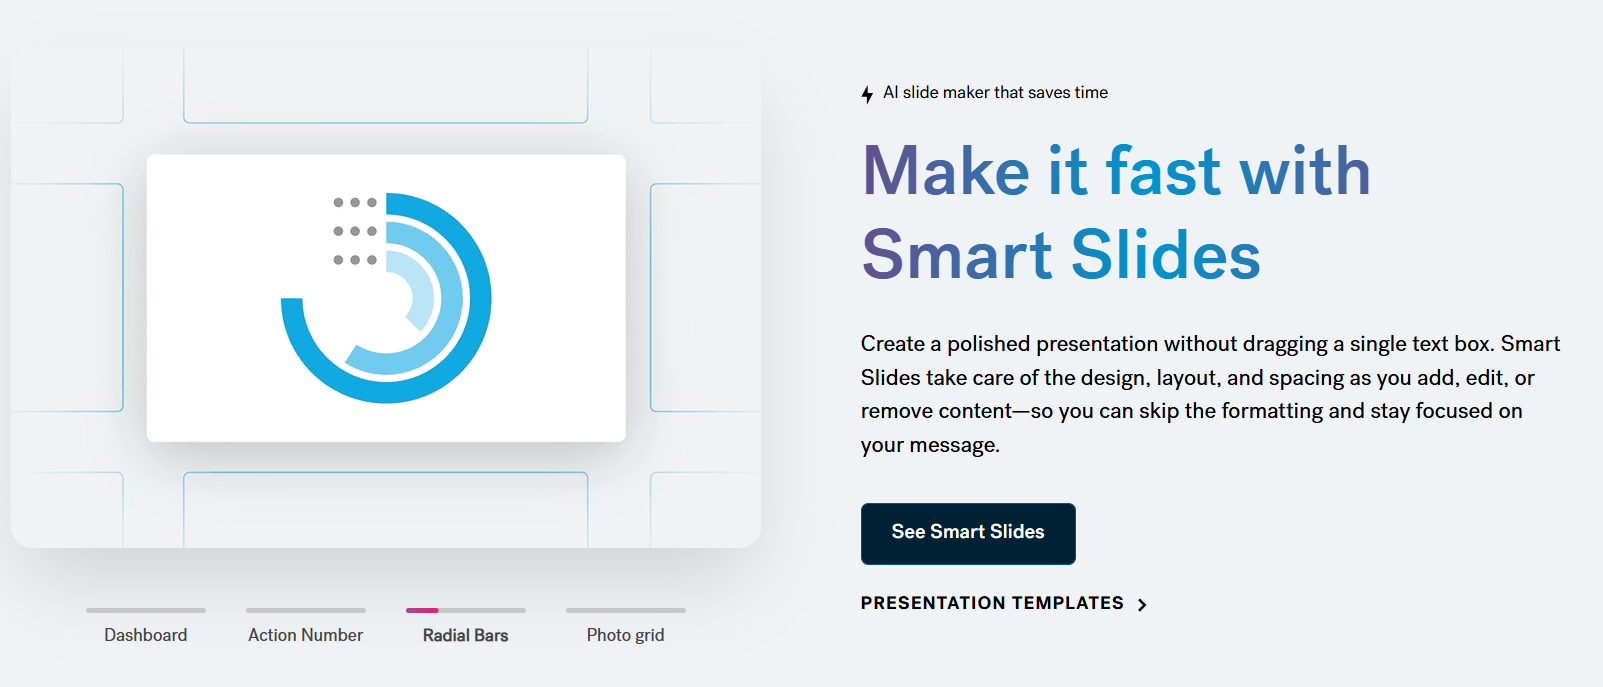Click the lightning bolt icon
The width and height of the screenshot is (1603, 687).
(867, 94)
